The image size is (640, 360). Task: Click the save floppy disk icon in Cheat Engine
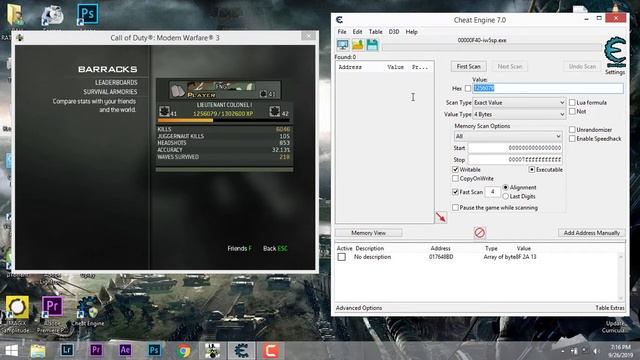tap(372, 45)
